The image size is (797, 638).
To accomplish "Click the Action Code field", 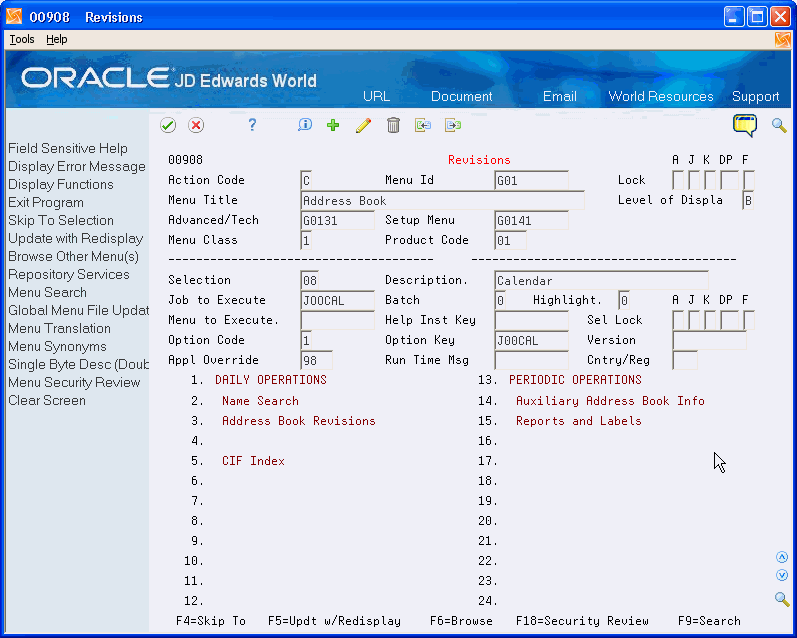I will pos(306,180).
